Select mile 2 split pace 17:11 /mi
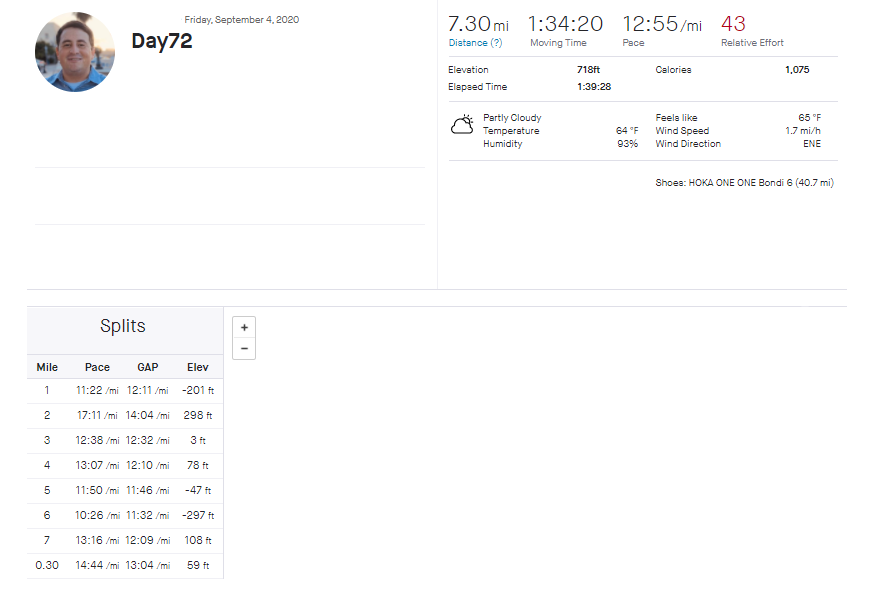The height and width of the screenshot is (590, 872). (97, 415)
